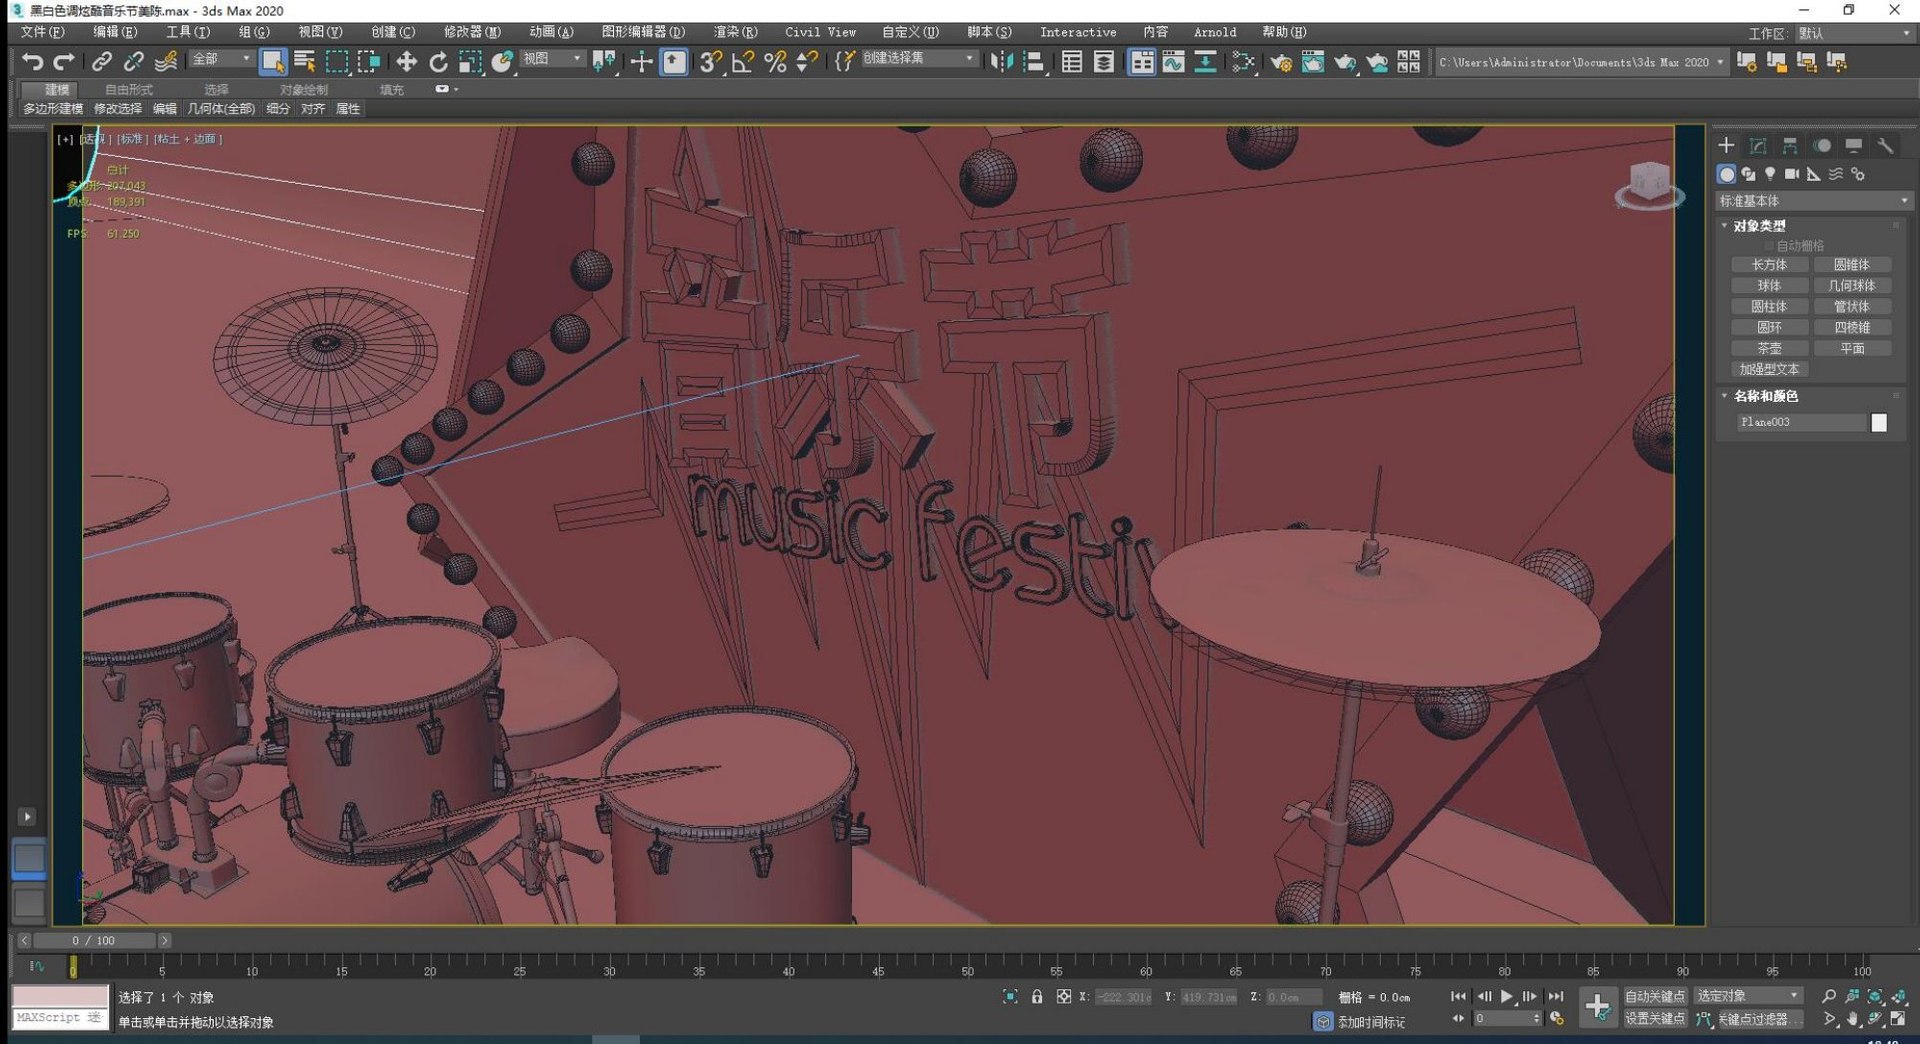Enable the 自动栅格 checkbox

tap(1769, 246)
